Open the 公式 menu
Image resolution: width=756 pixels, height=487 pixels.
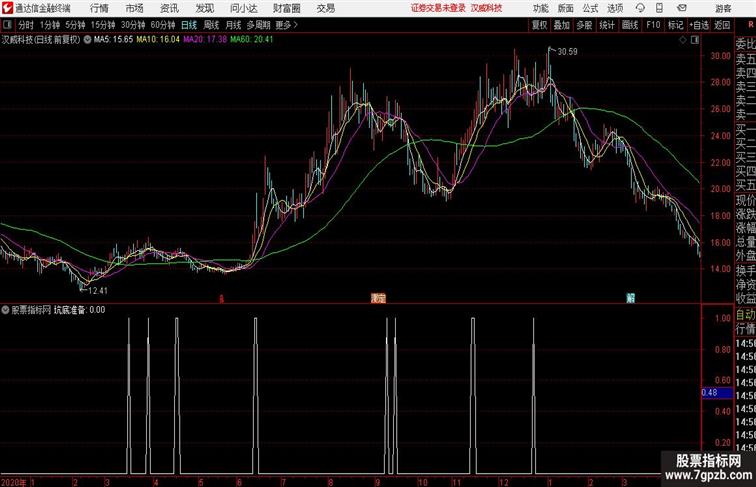[590, 8]
